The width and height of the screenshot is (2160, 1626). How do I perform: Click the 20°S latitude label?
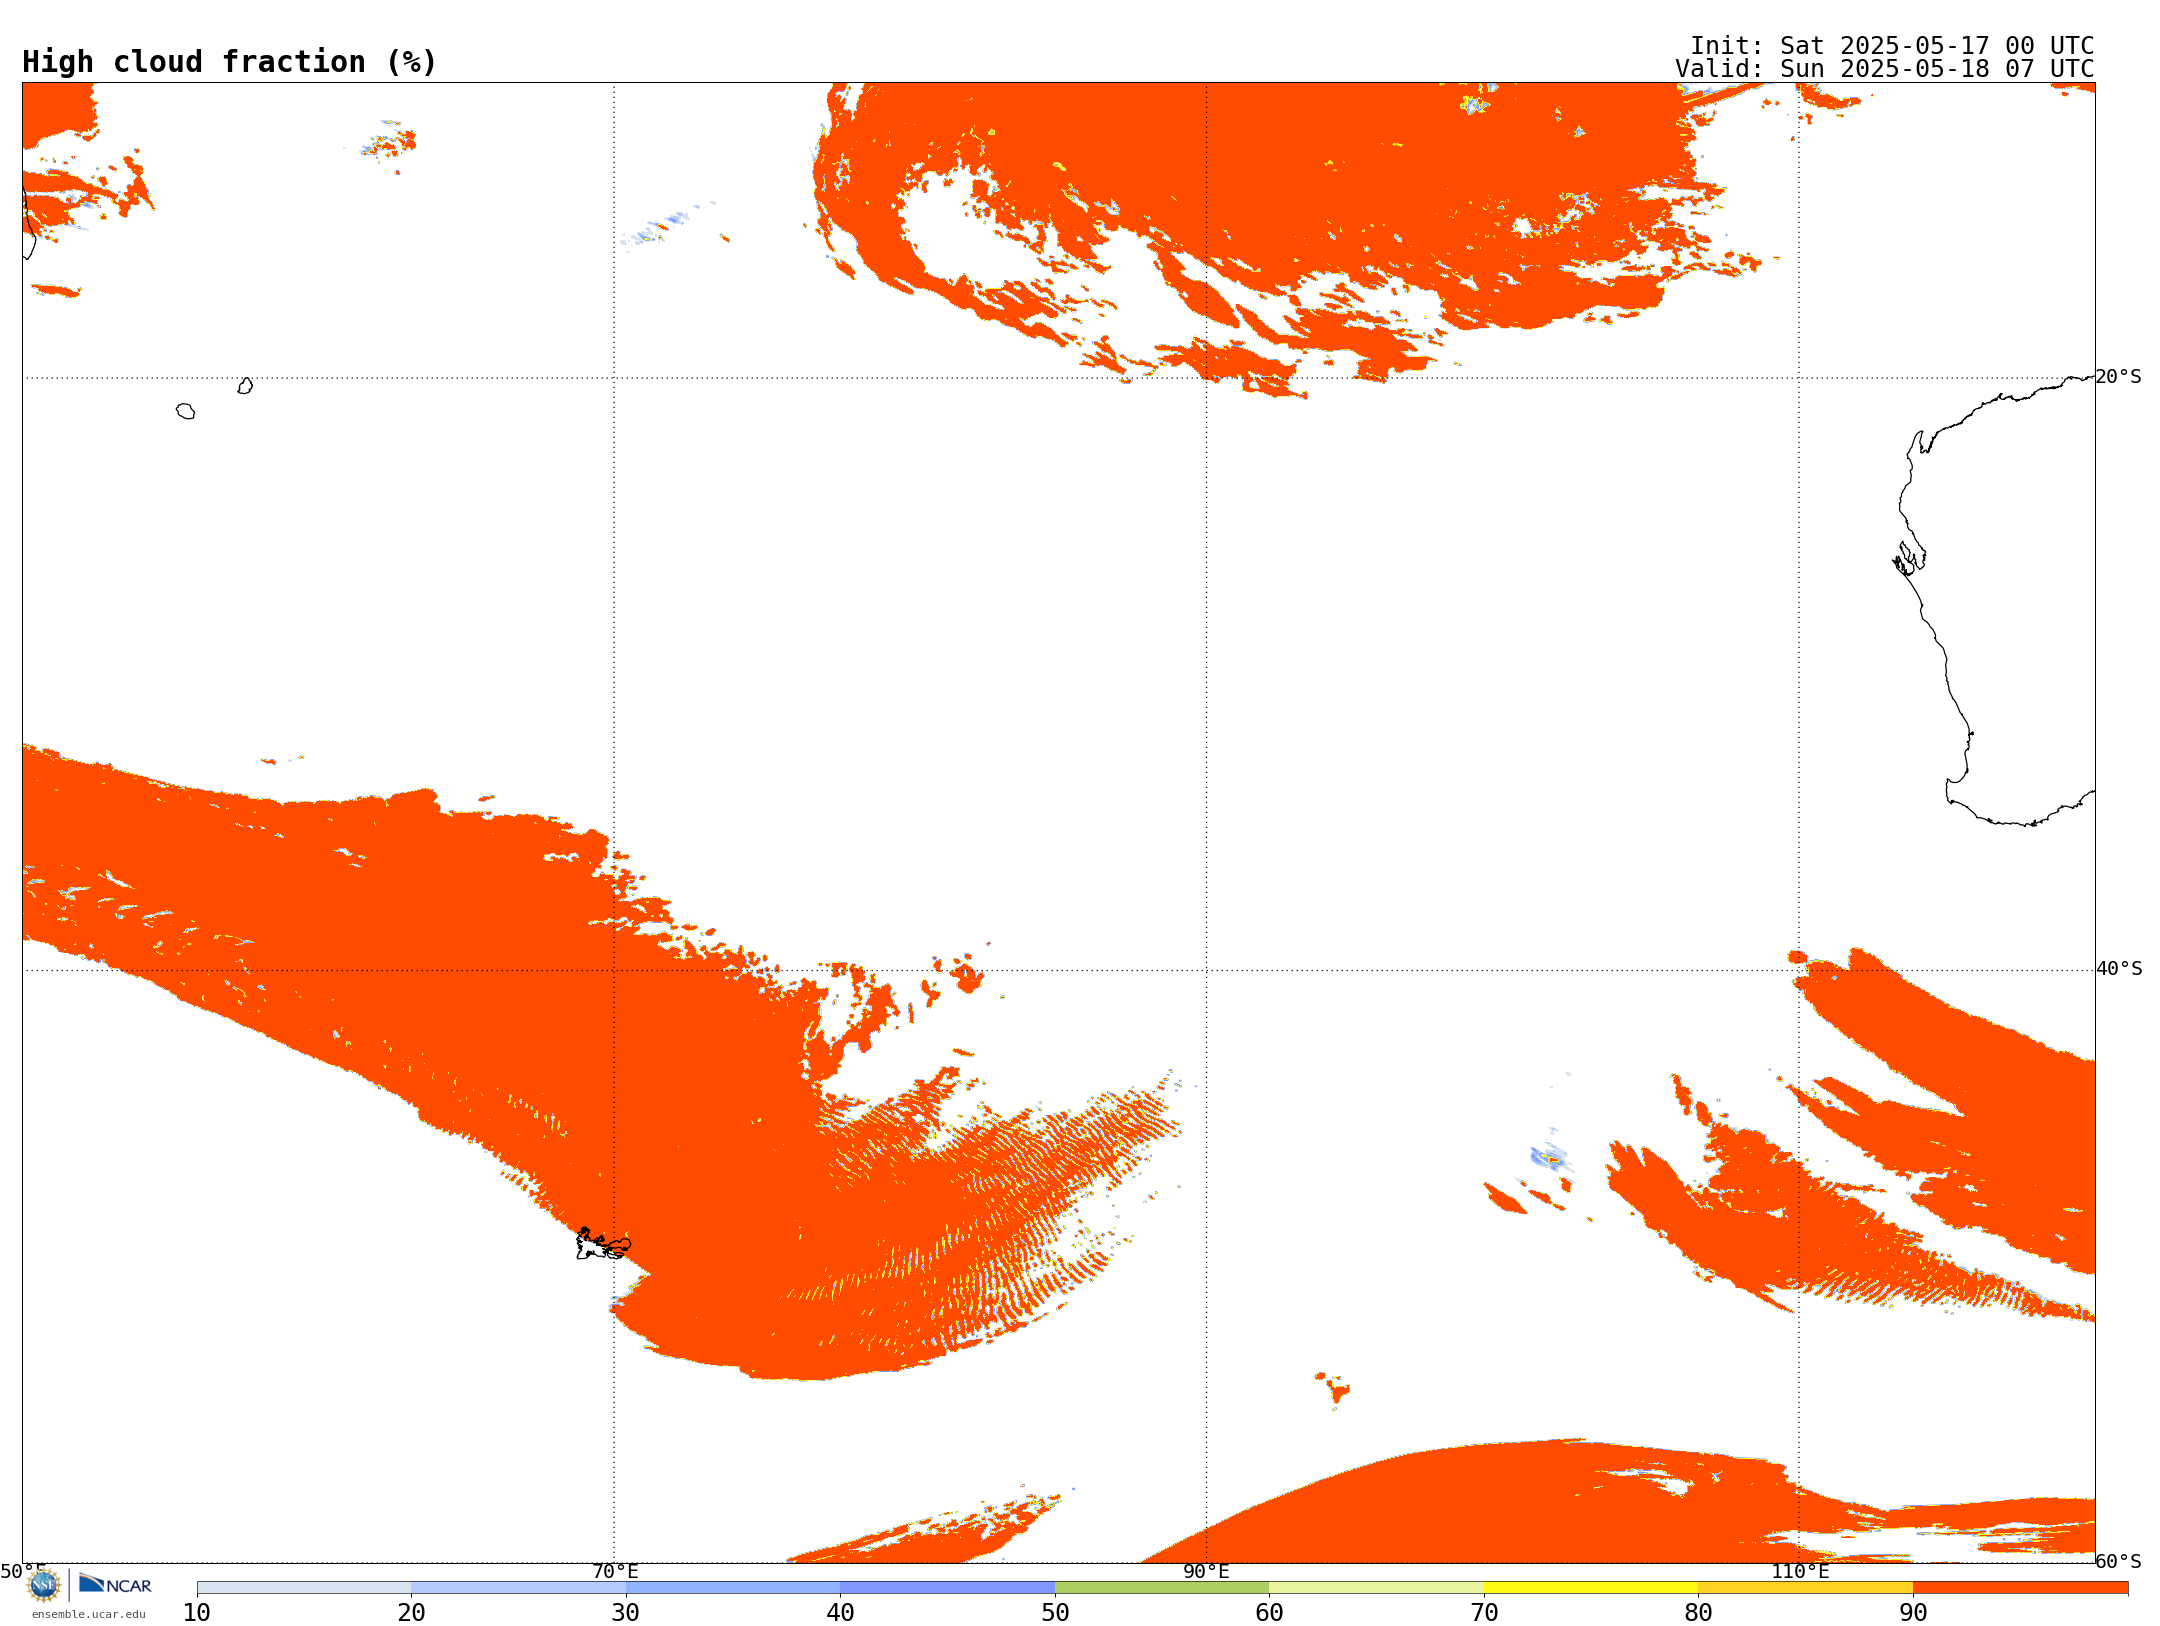(2119, 377)
